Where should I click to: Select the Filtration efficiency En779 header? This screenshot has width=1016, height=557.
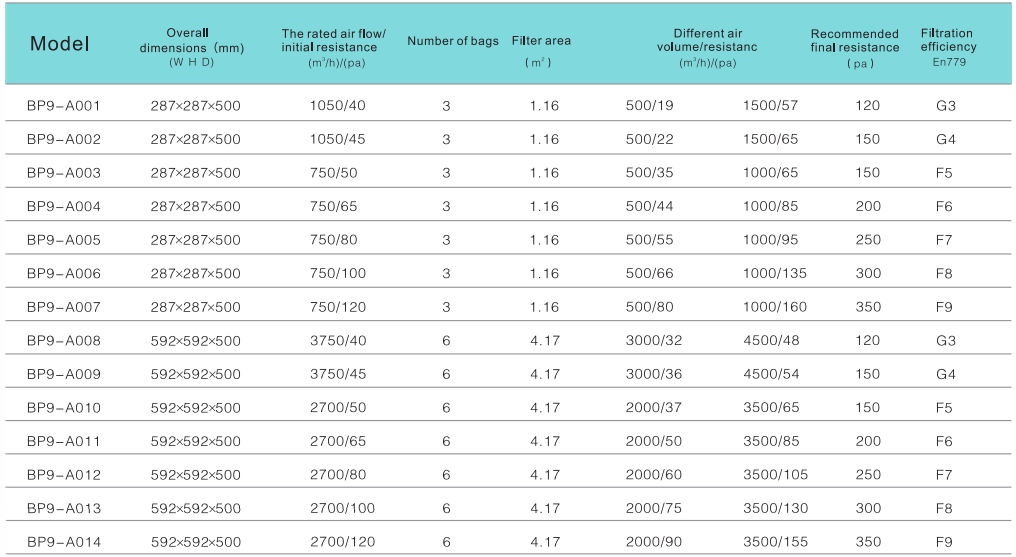[948, 47]
